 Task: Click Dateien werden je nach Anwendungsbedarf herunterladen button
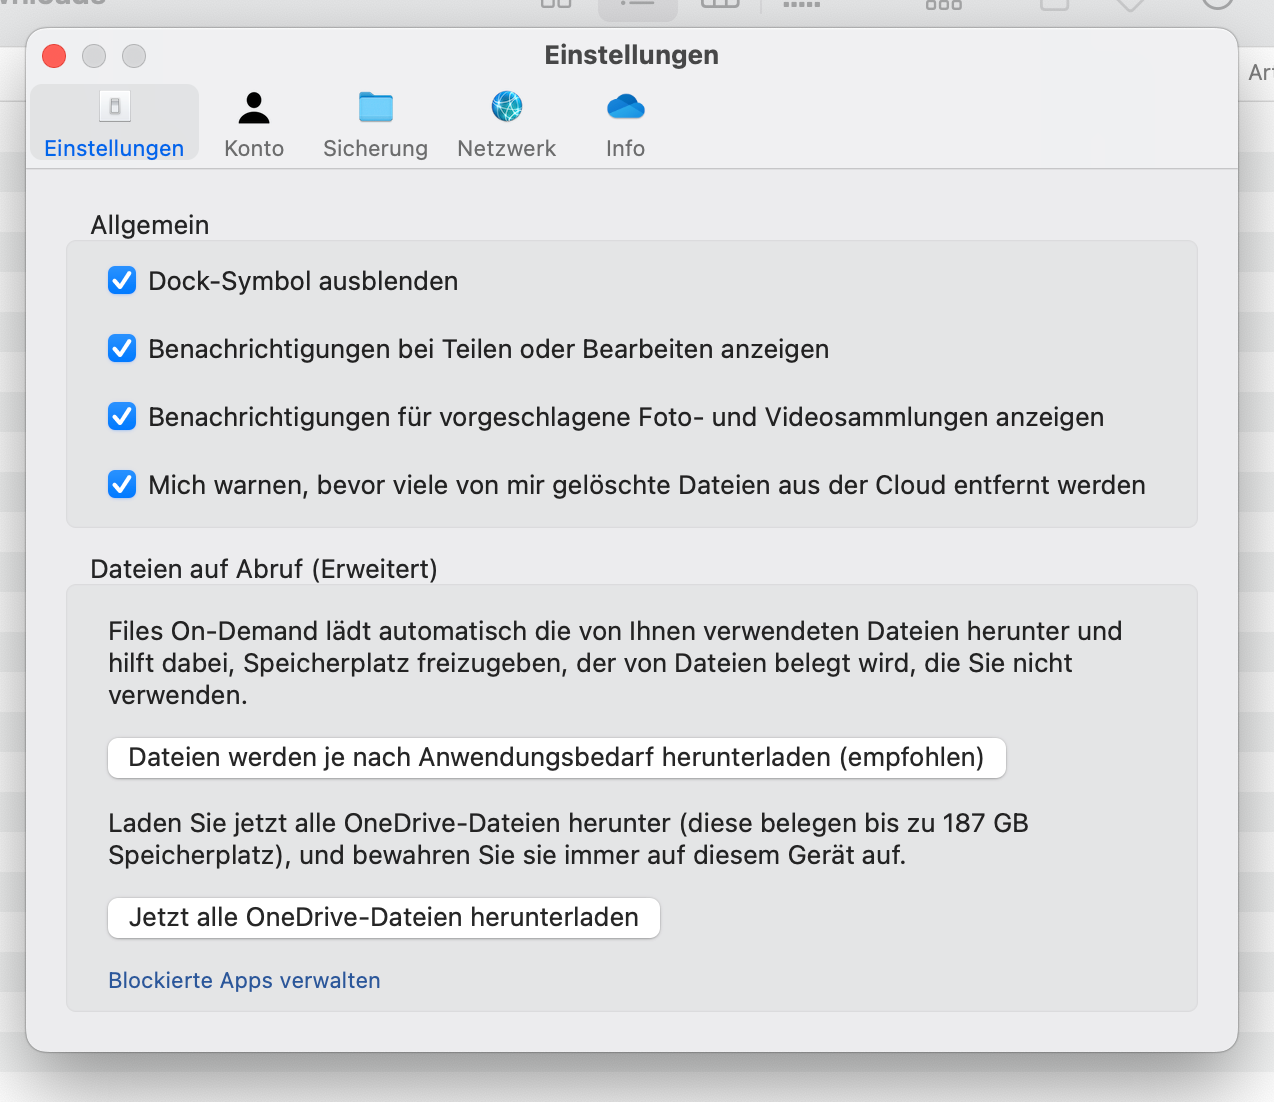pyautogui.click(x=557, y=757)
